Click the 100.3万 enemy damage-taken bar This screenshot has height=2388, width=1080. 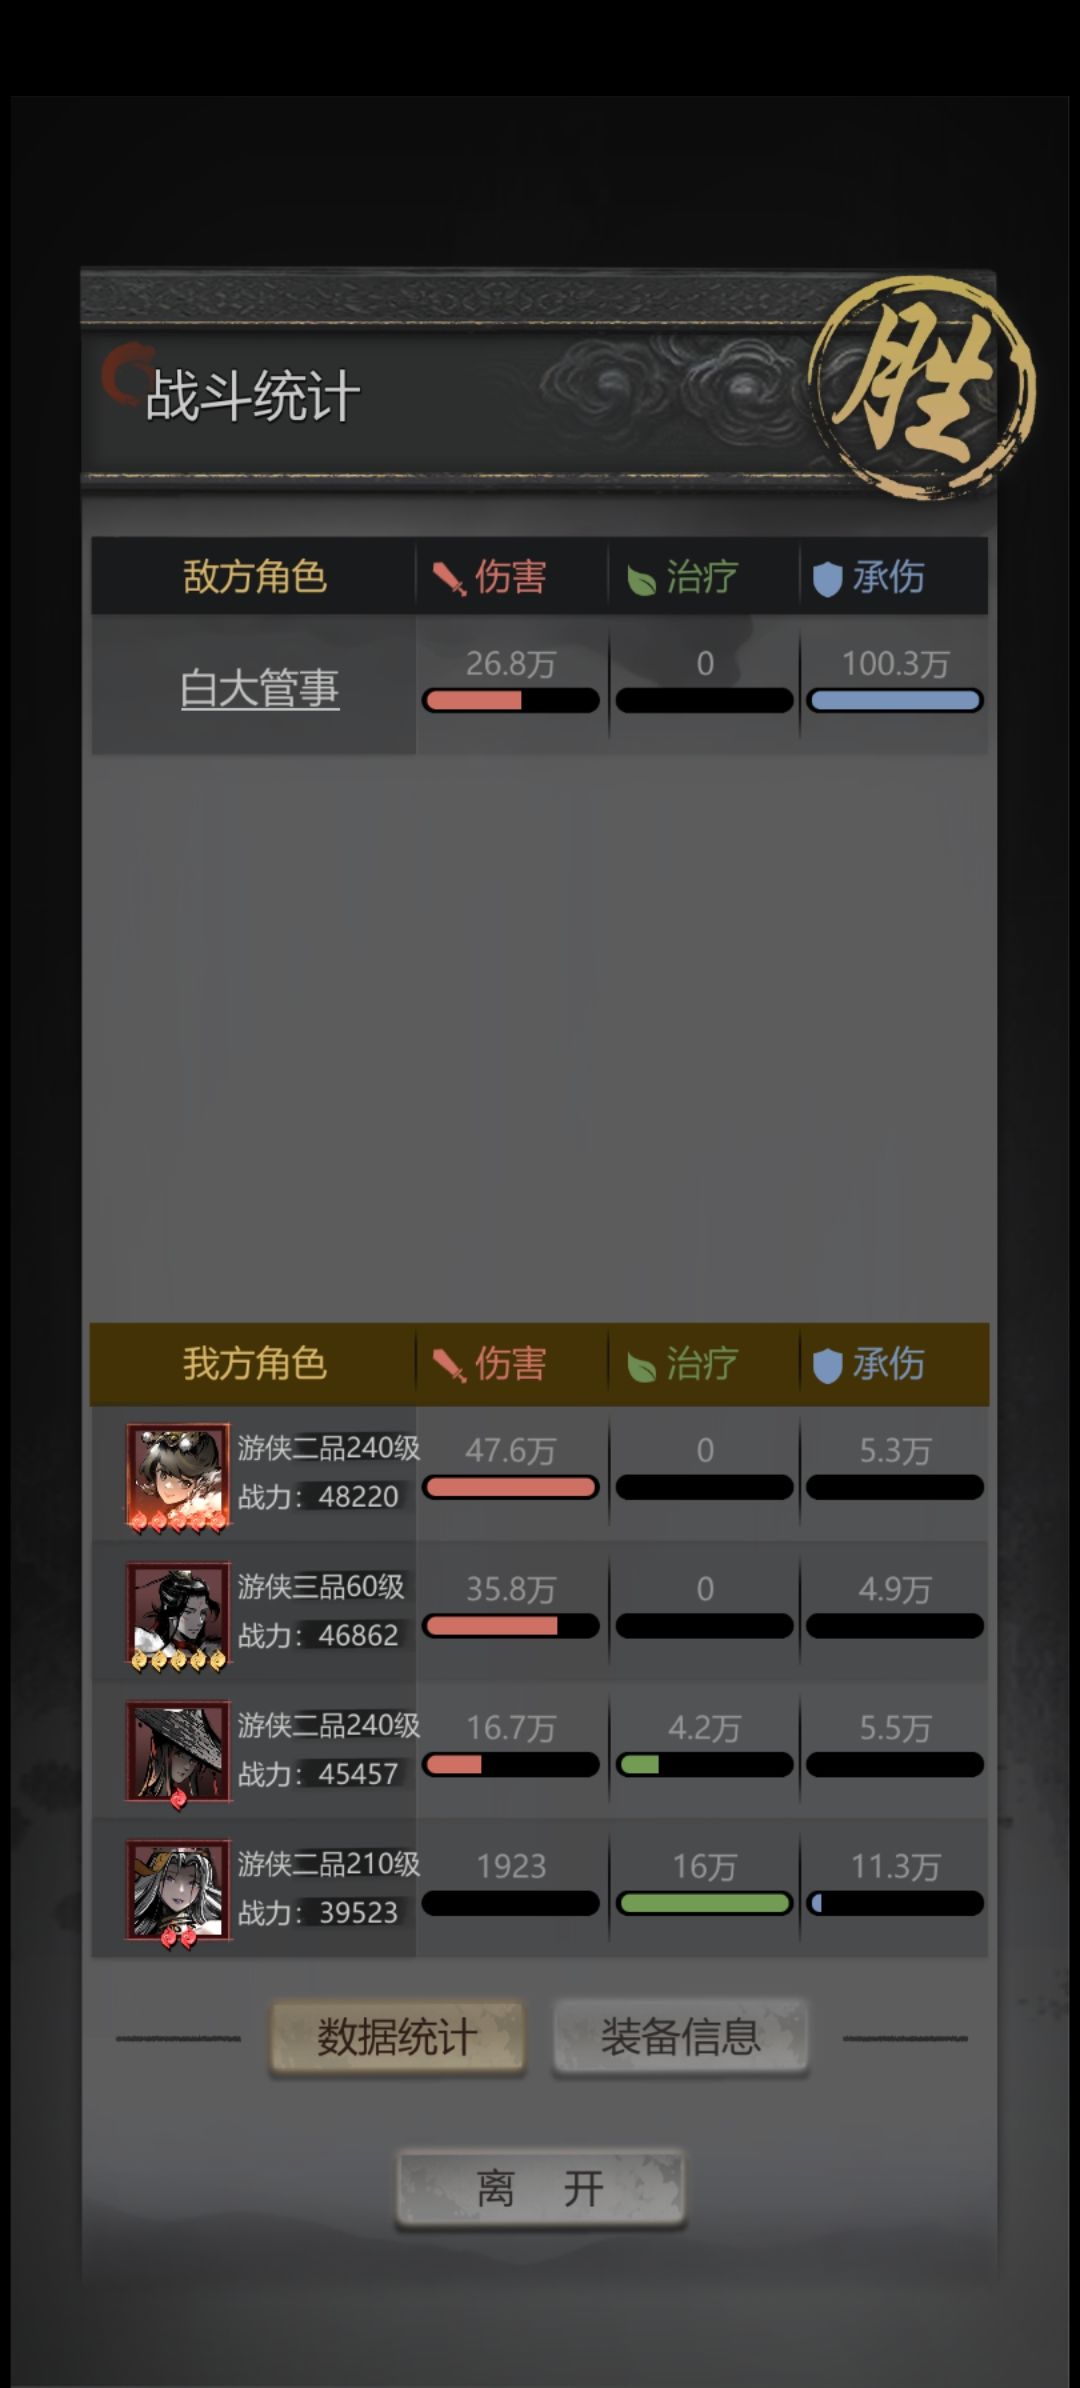pos(895,700)
